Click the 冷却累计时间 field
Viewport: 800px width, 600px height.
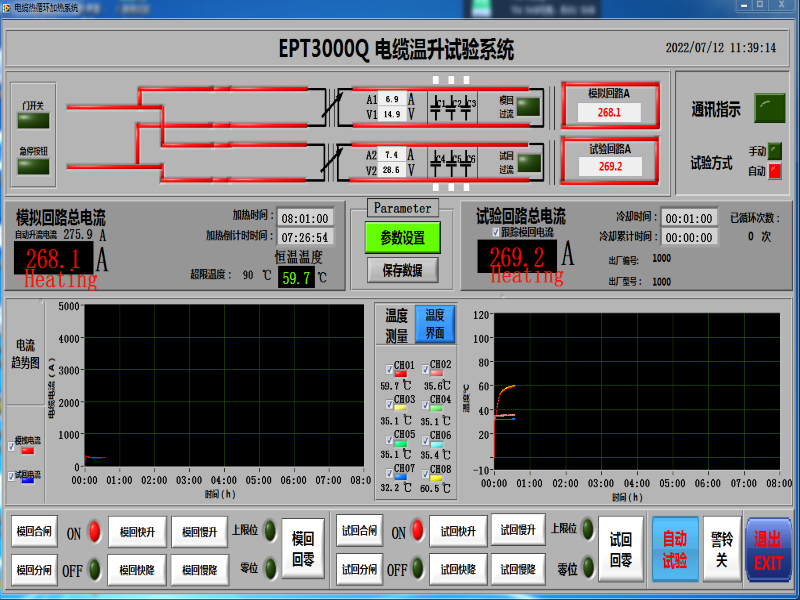click(x=689, y=237)
